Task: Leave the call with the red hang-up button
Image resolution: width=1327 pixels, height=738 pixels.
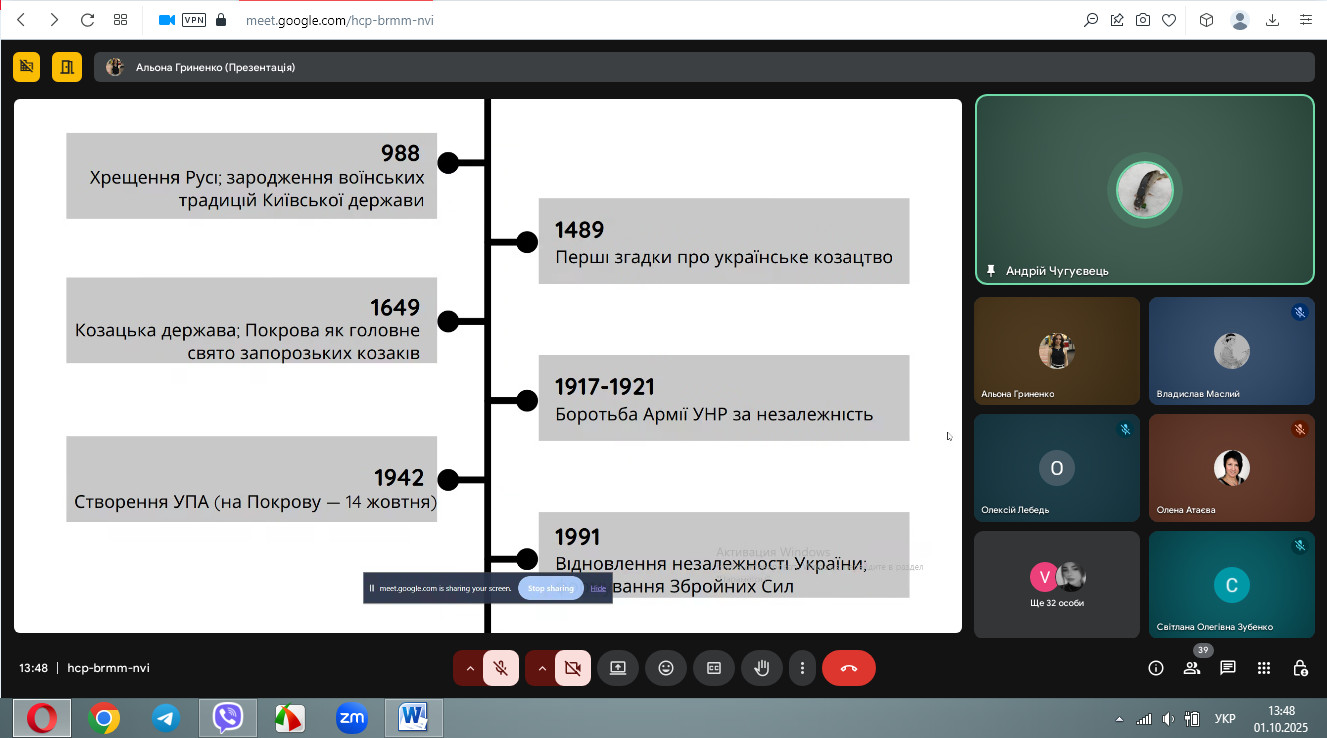Action: click(x=849, y=668)
